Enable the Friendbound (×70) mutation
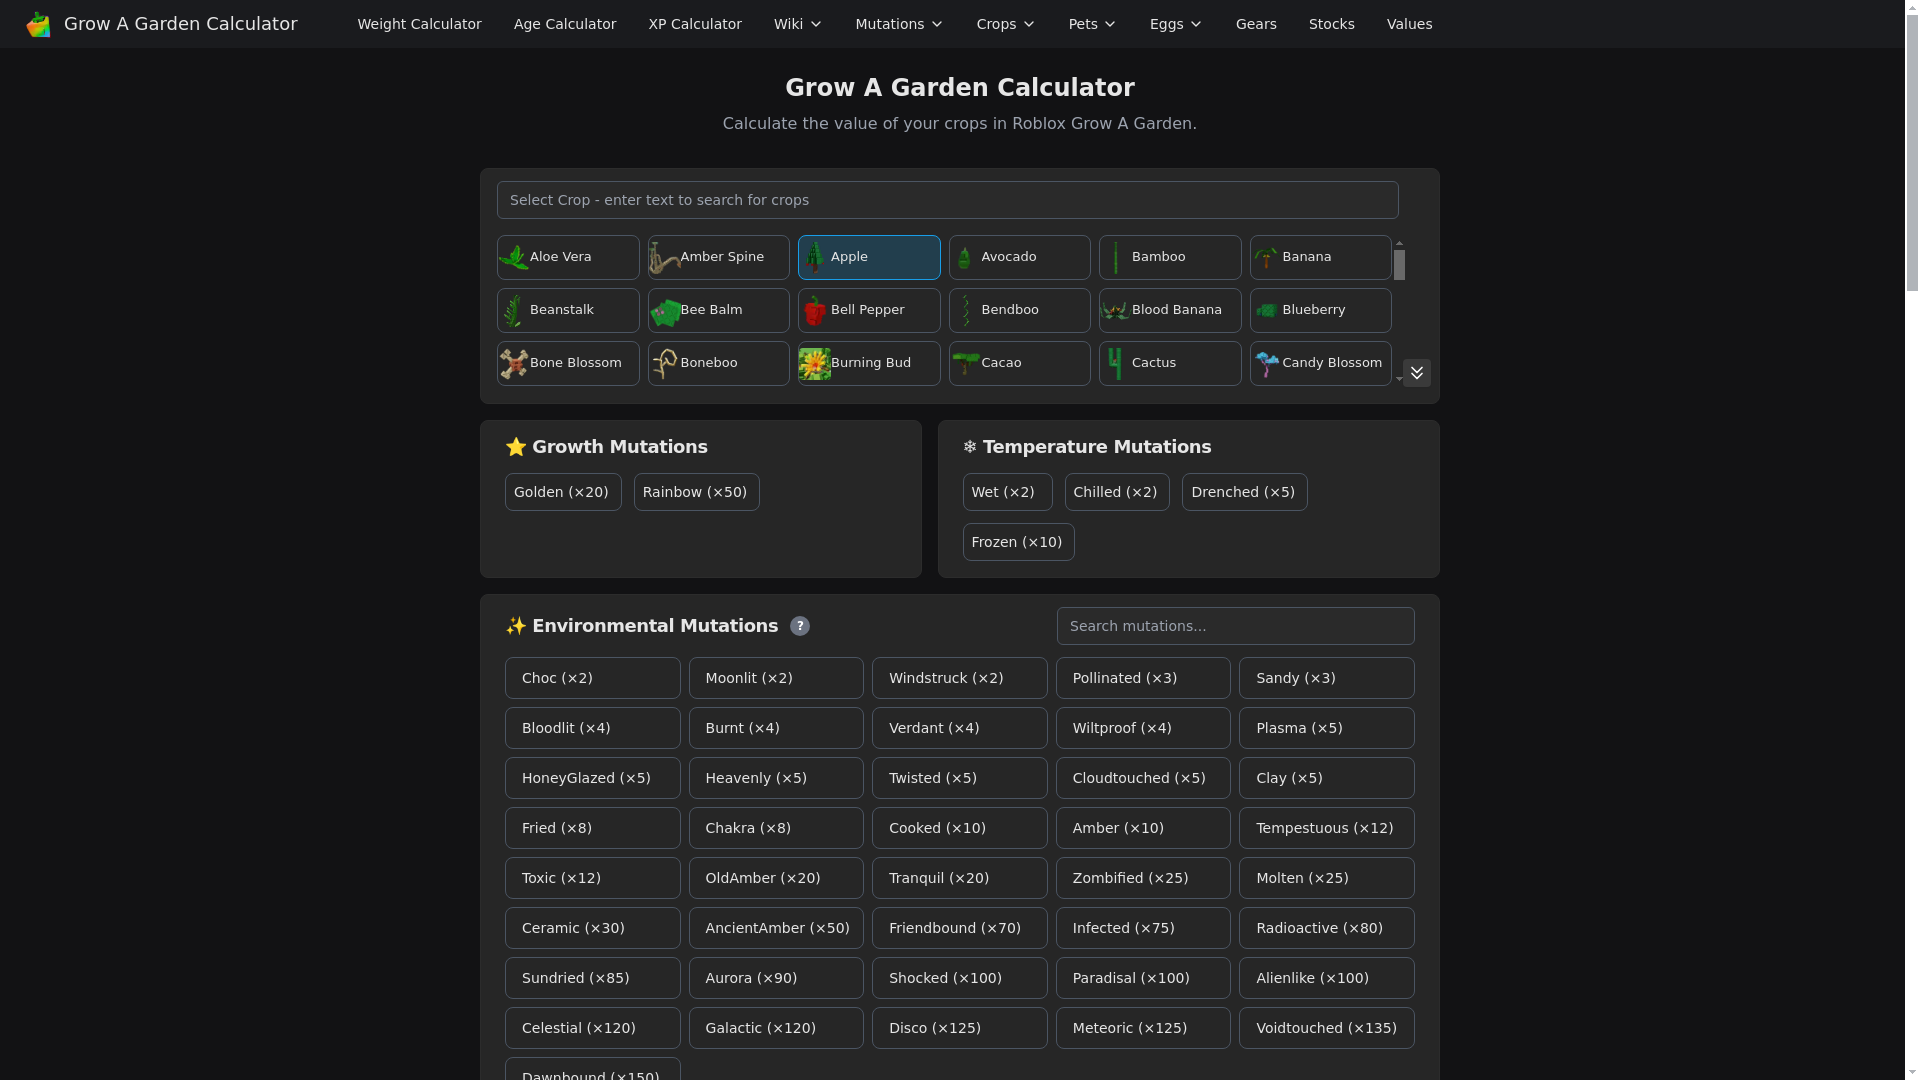 [x=959, y=928]
